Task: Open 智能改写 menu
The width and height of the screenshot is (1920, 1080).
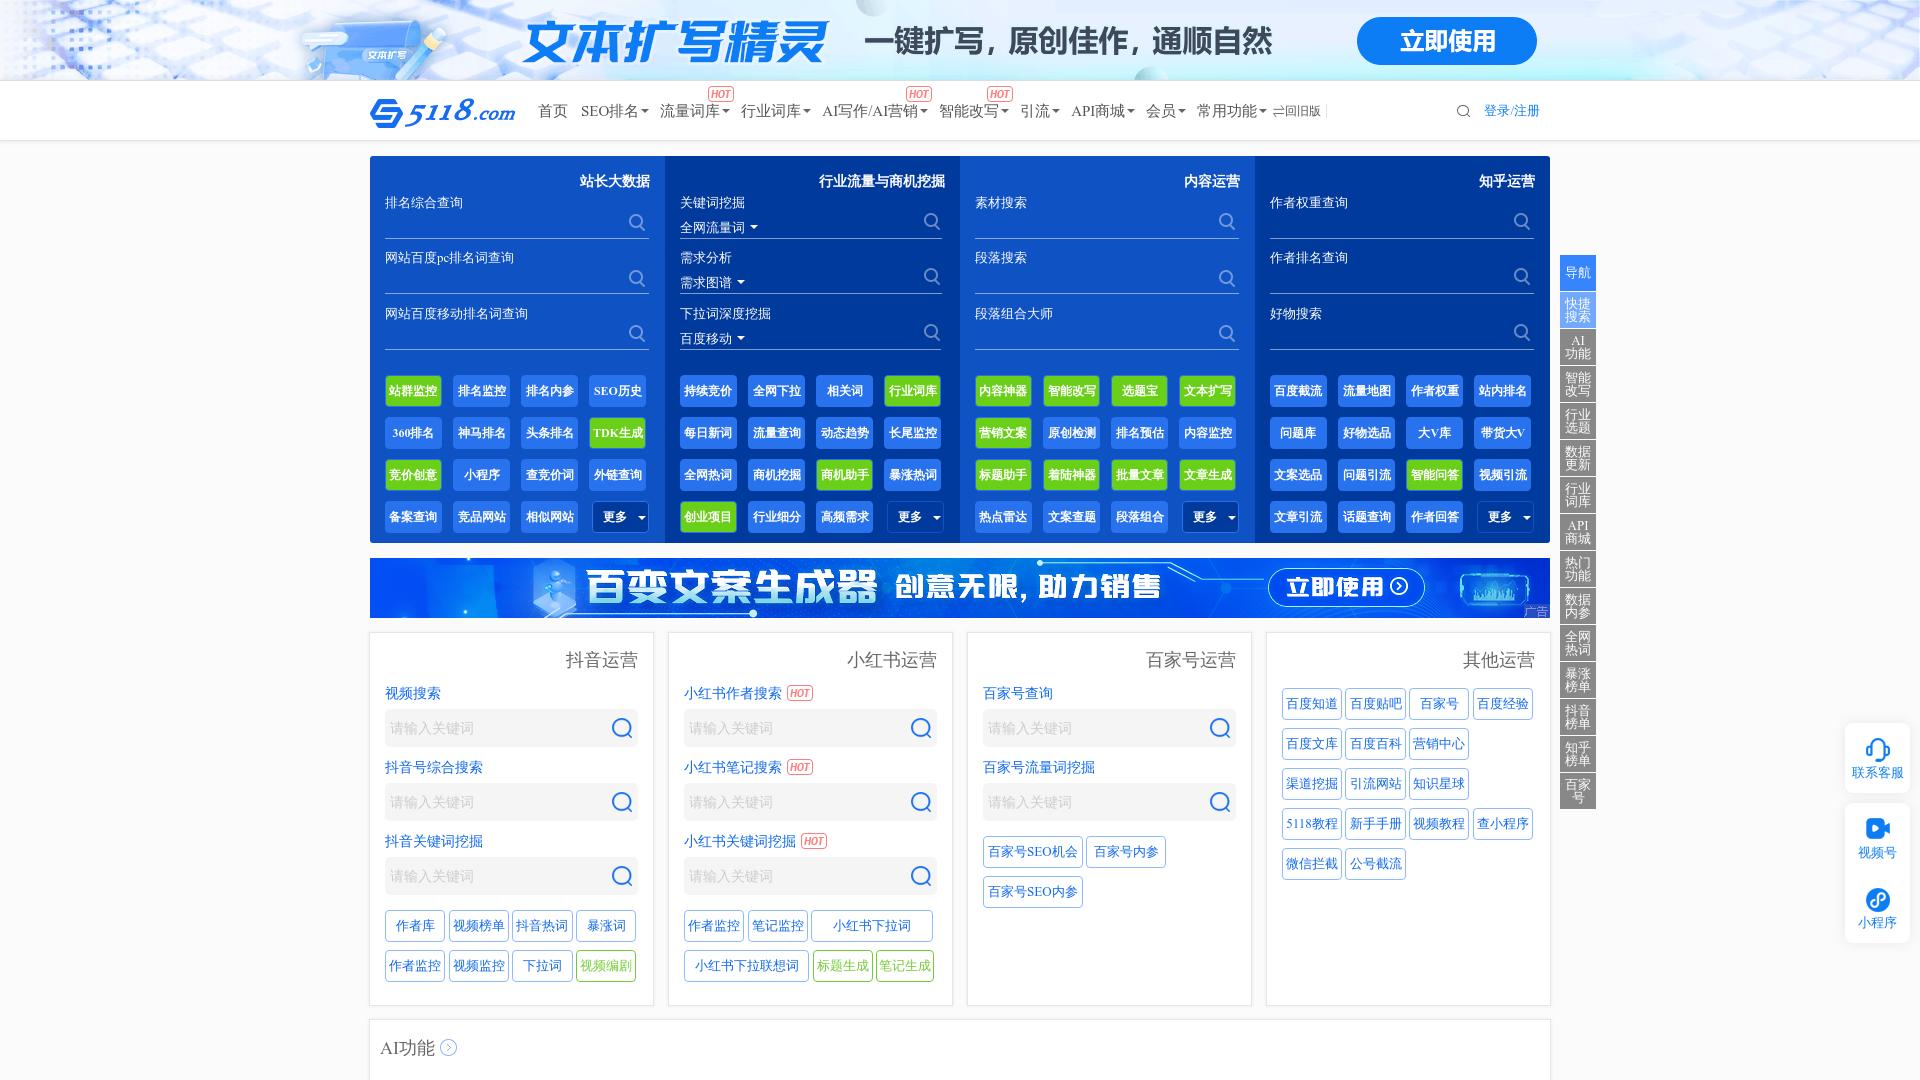Action: pyautogui.click(x=973, y=111)
